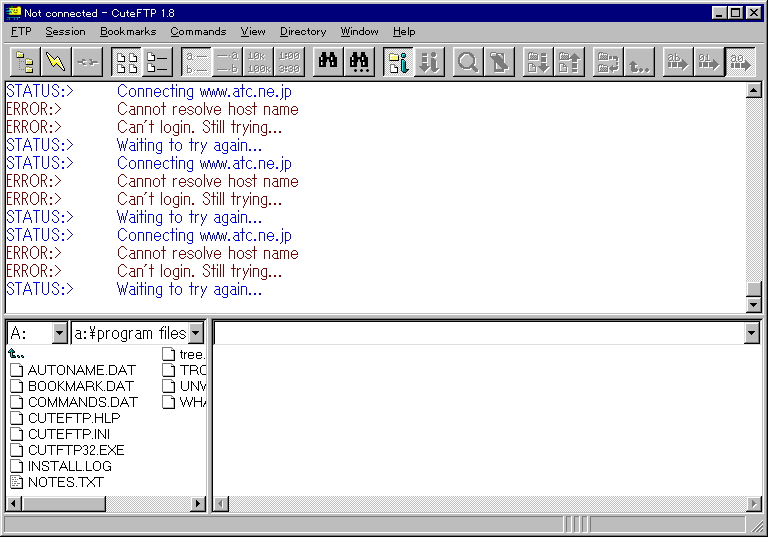Expand the remote directory path dropdown
Image resolution: width=768 pixels, height=537 pixels.
click(752, 333)
